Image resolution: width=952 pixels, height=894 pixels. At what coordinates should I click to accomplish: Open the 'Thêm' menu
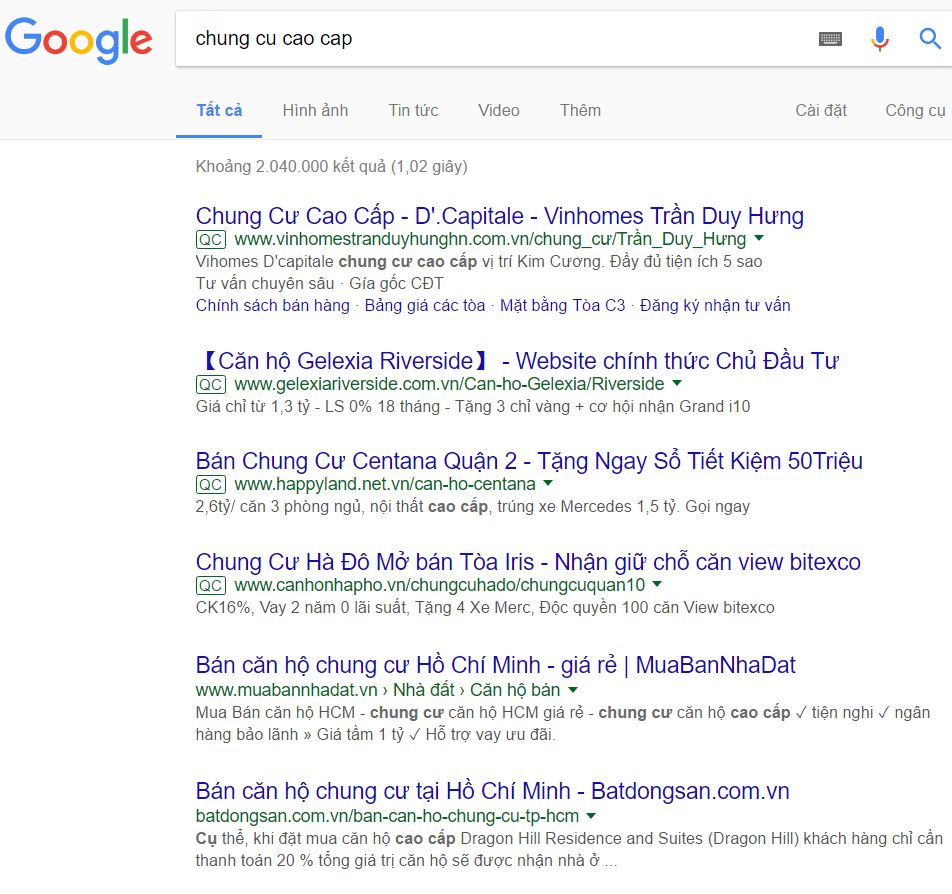580,111
